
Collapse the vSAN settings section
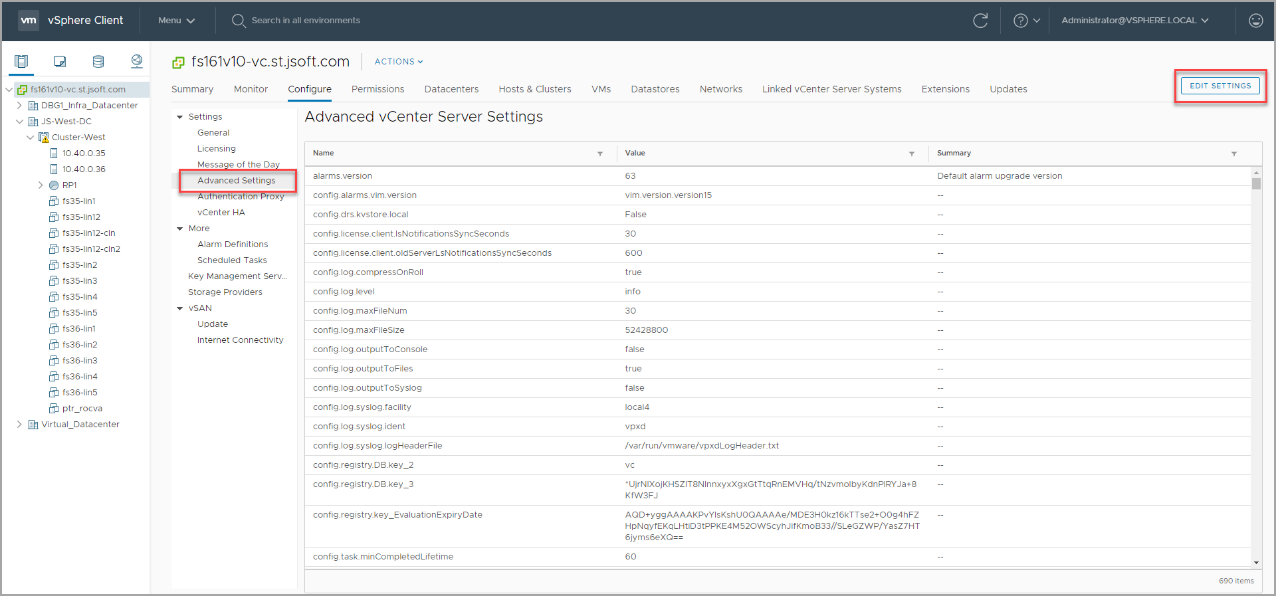pos(179,308)
